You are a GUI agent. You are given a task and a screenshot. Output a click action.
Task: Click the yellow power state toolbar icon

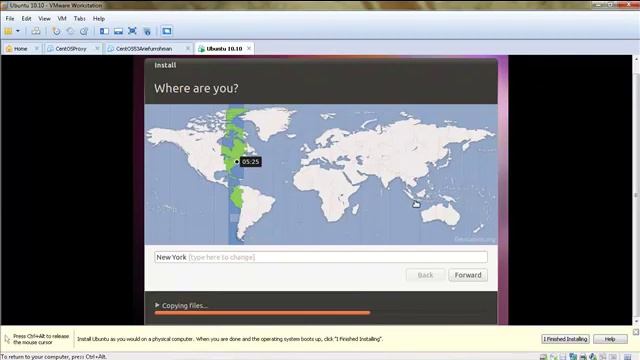click(8, 31)
